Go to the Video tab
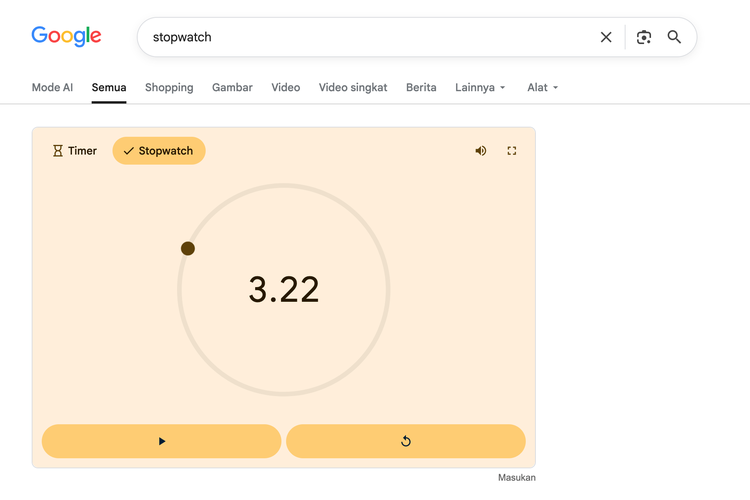This screenshot has width=750, height=500. pos(286,88)
